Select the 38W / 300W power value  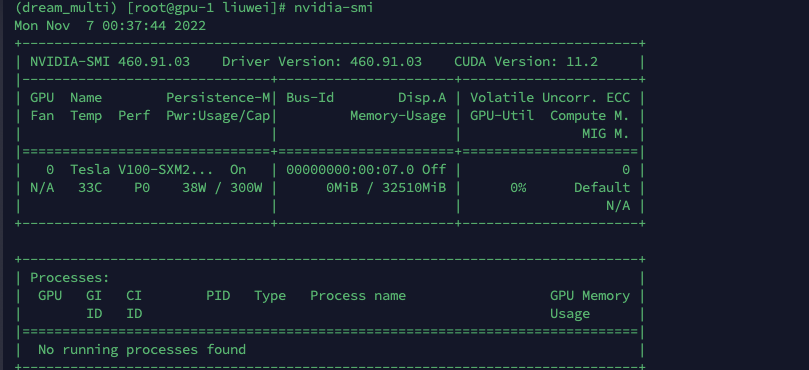(222, 188)
